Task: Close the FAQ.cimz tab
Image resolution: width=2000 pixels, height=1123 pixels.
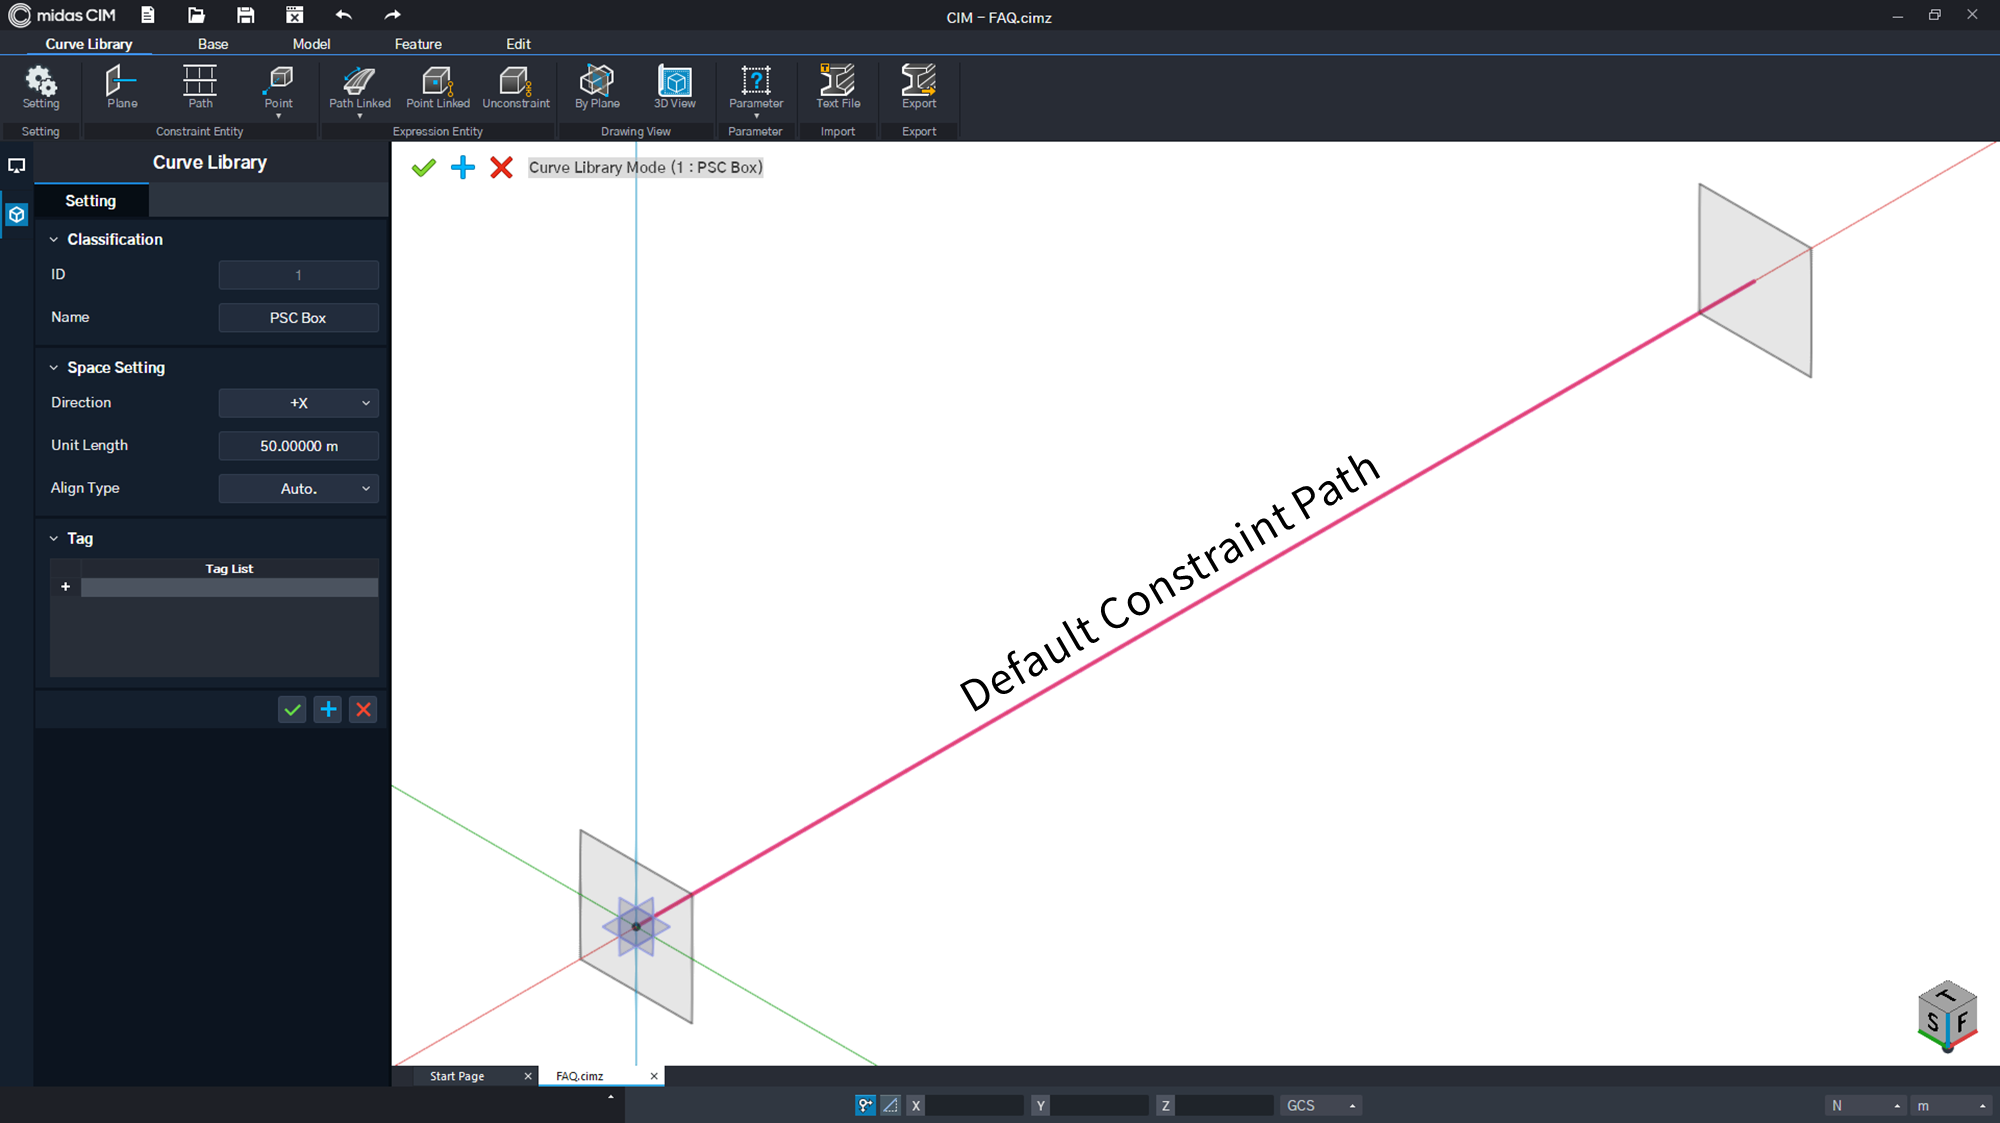Action: pos(654,1076)
